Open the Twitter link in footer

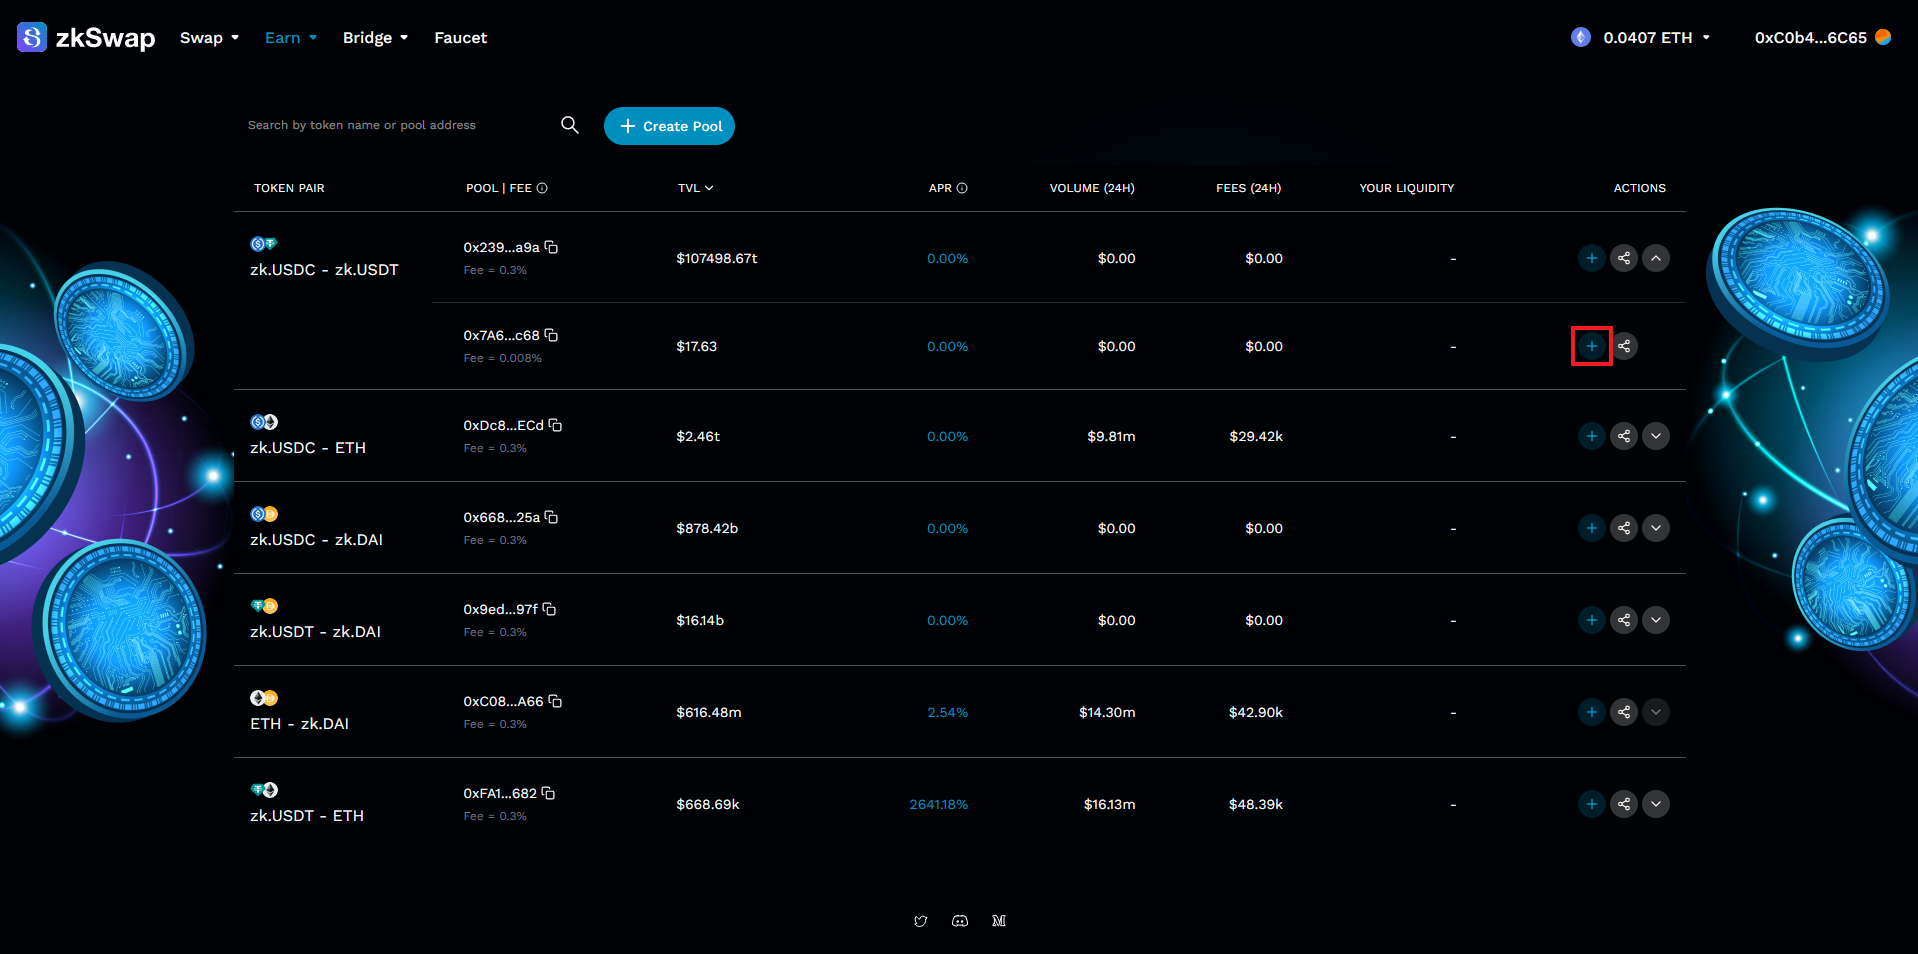tap(920, 921)
